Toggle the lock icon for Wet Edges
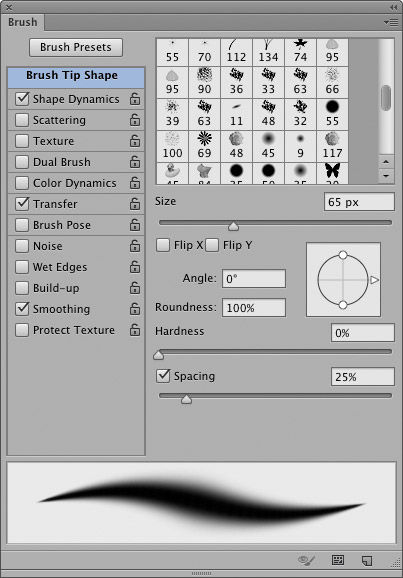 (135, 267)
